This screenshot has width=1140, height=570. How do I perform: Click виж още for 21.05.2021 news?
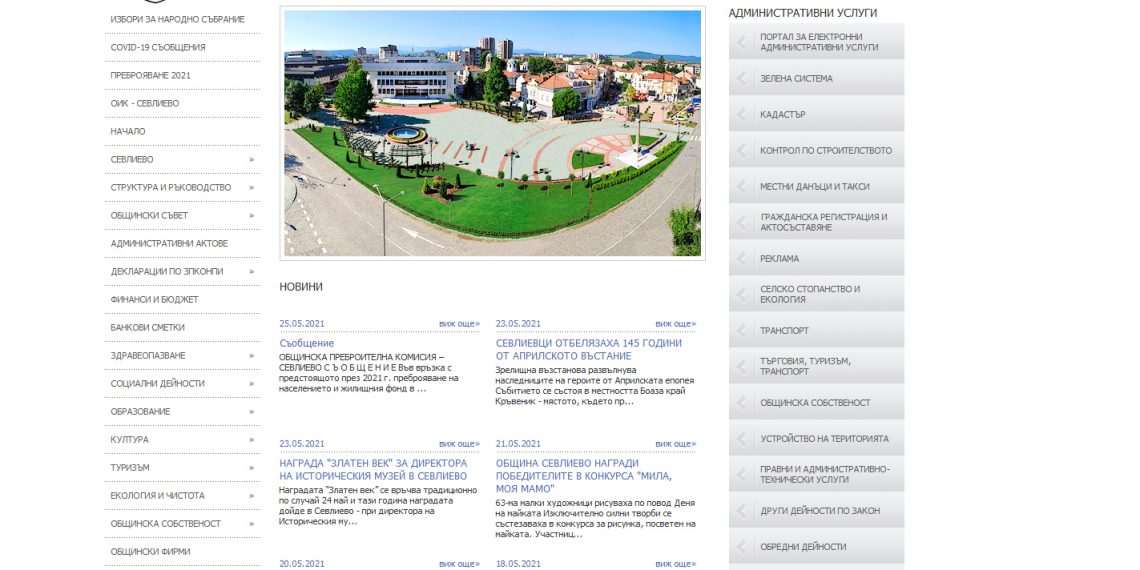(x=675, y=444)
